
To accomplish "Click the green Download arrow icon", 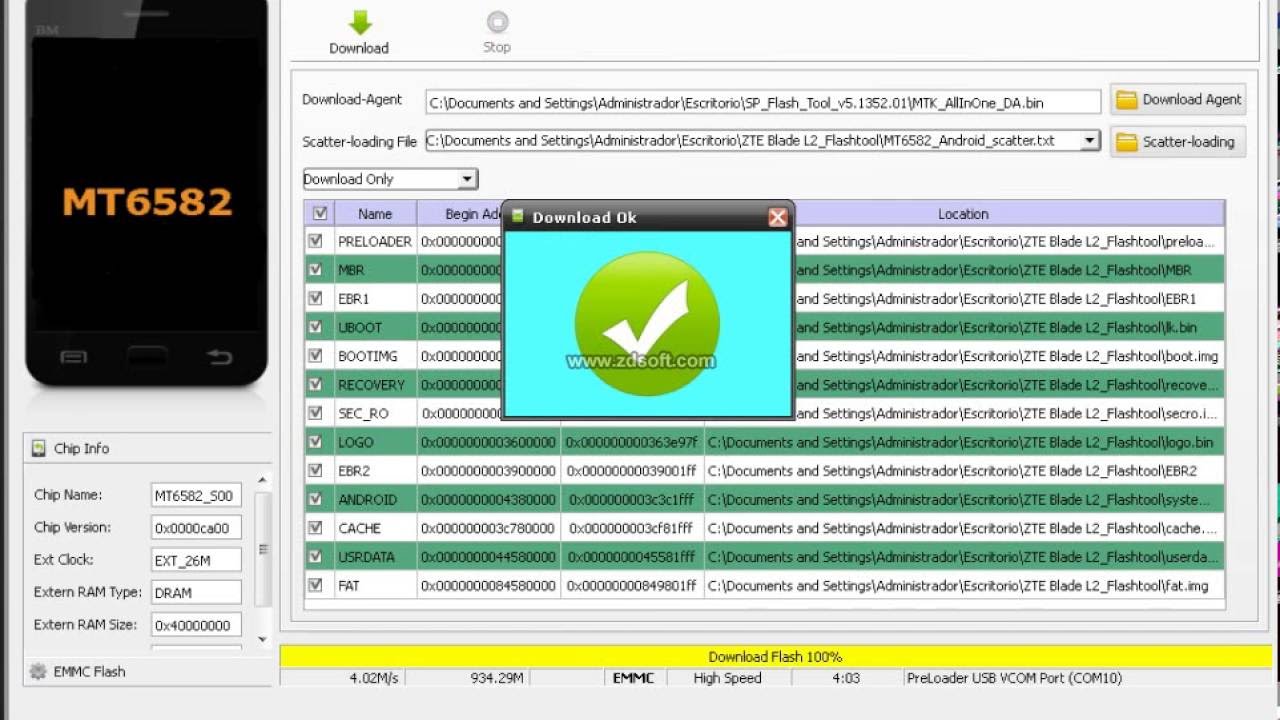I will pyautogui.click(x=359, y=23).
